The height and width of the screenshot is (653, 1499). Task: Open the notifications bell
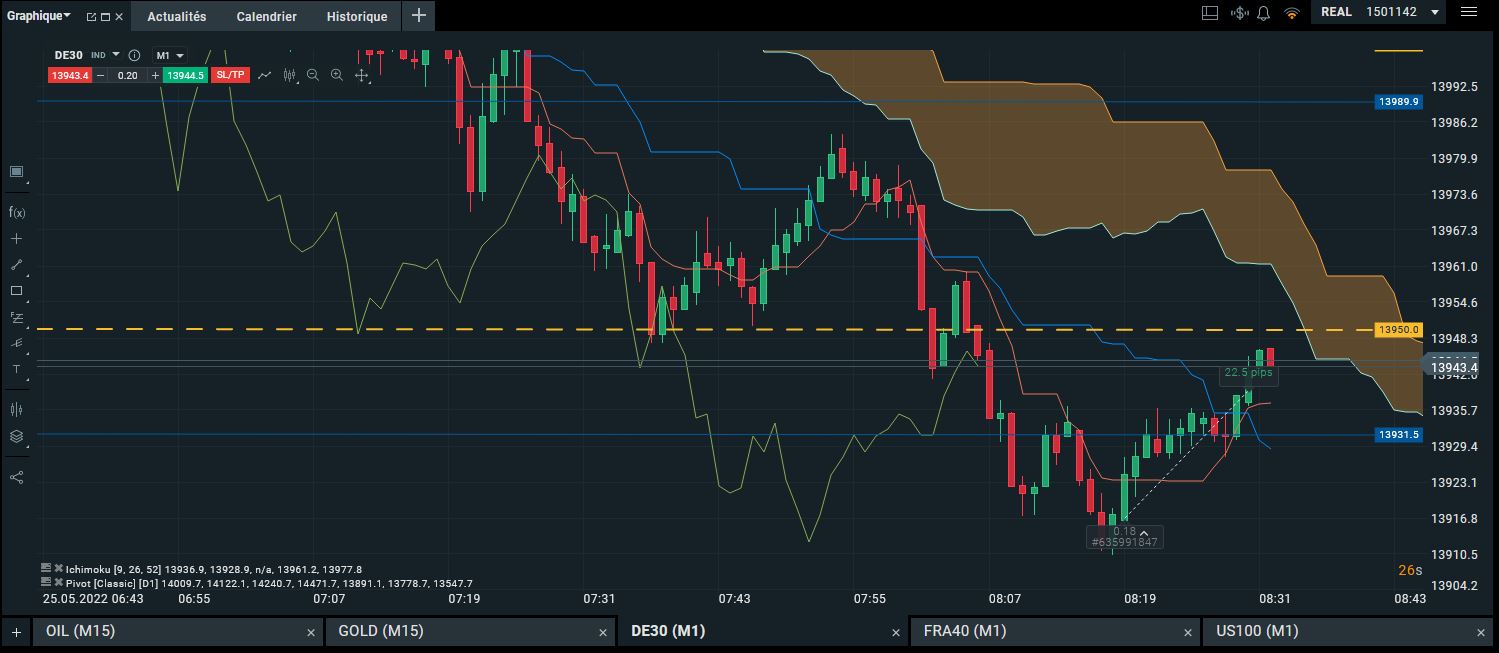(1263, 13)
